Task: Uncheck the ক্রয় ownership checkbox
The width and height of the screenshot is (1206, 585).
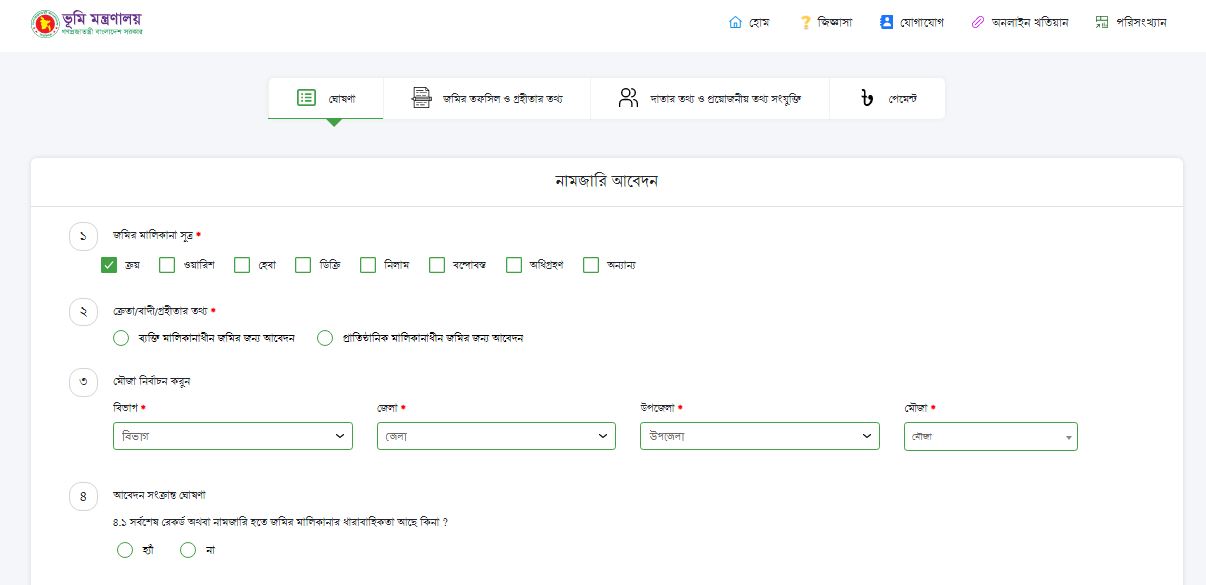Action: coord(110,265)
